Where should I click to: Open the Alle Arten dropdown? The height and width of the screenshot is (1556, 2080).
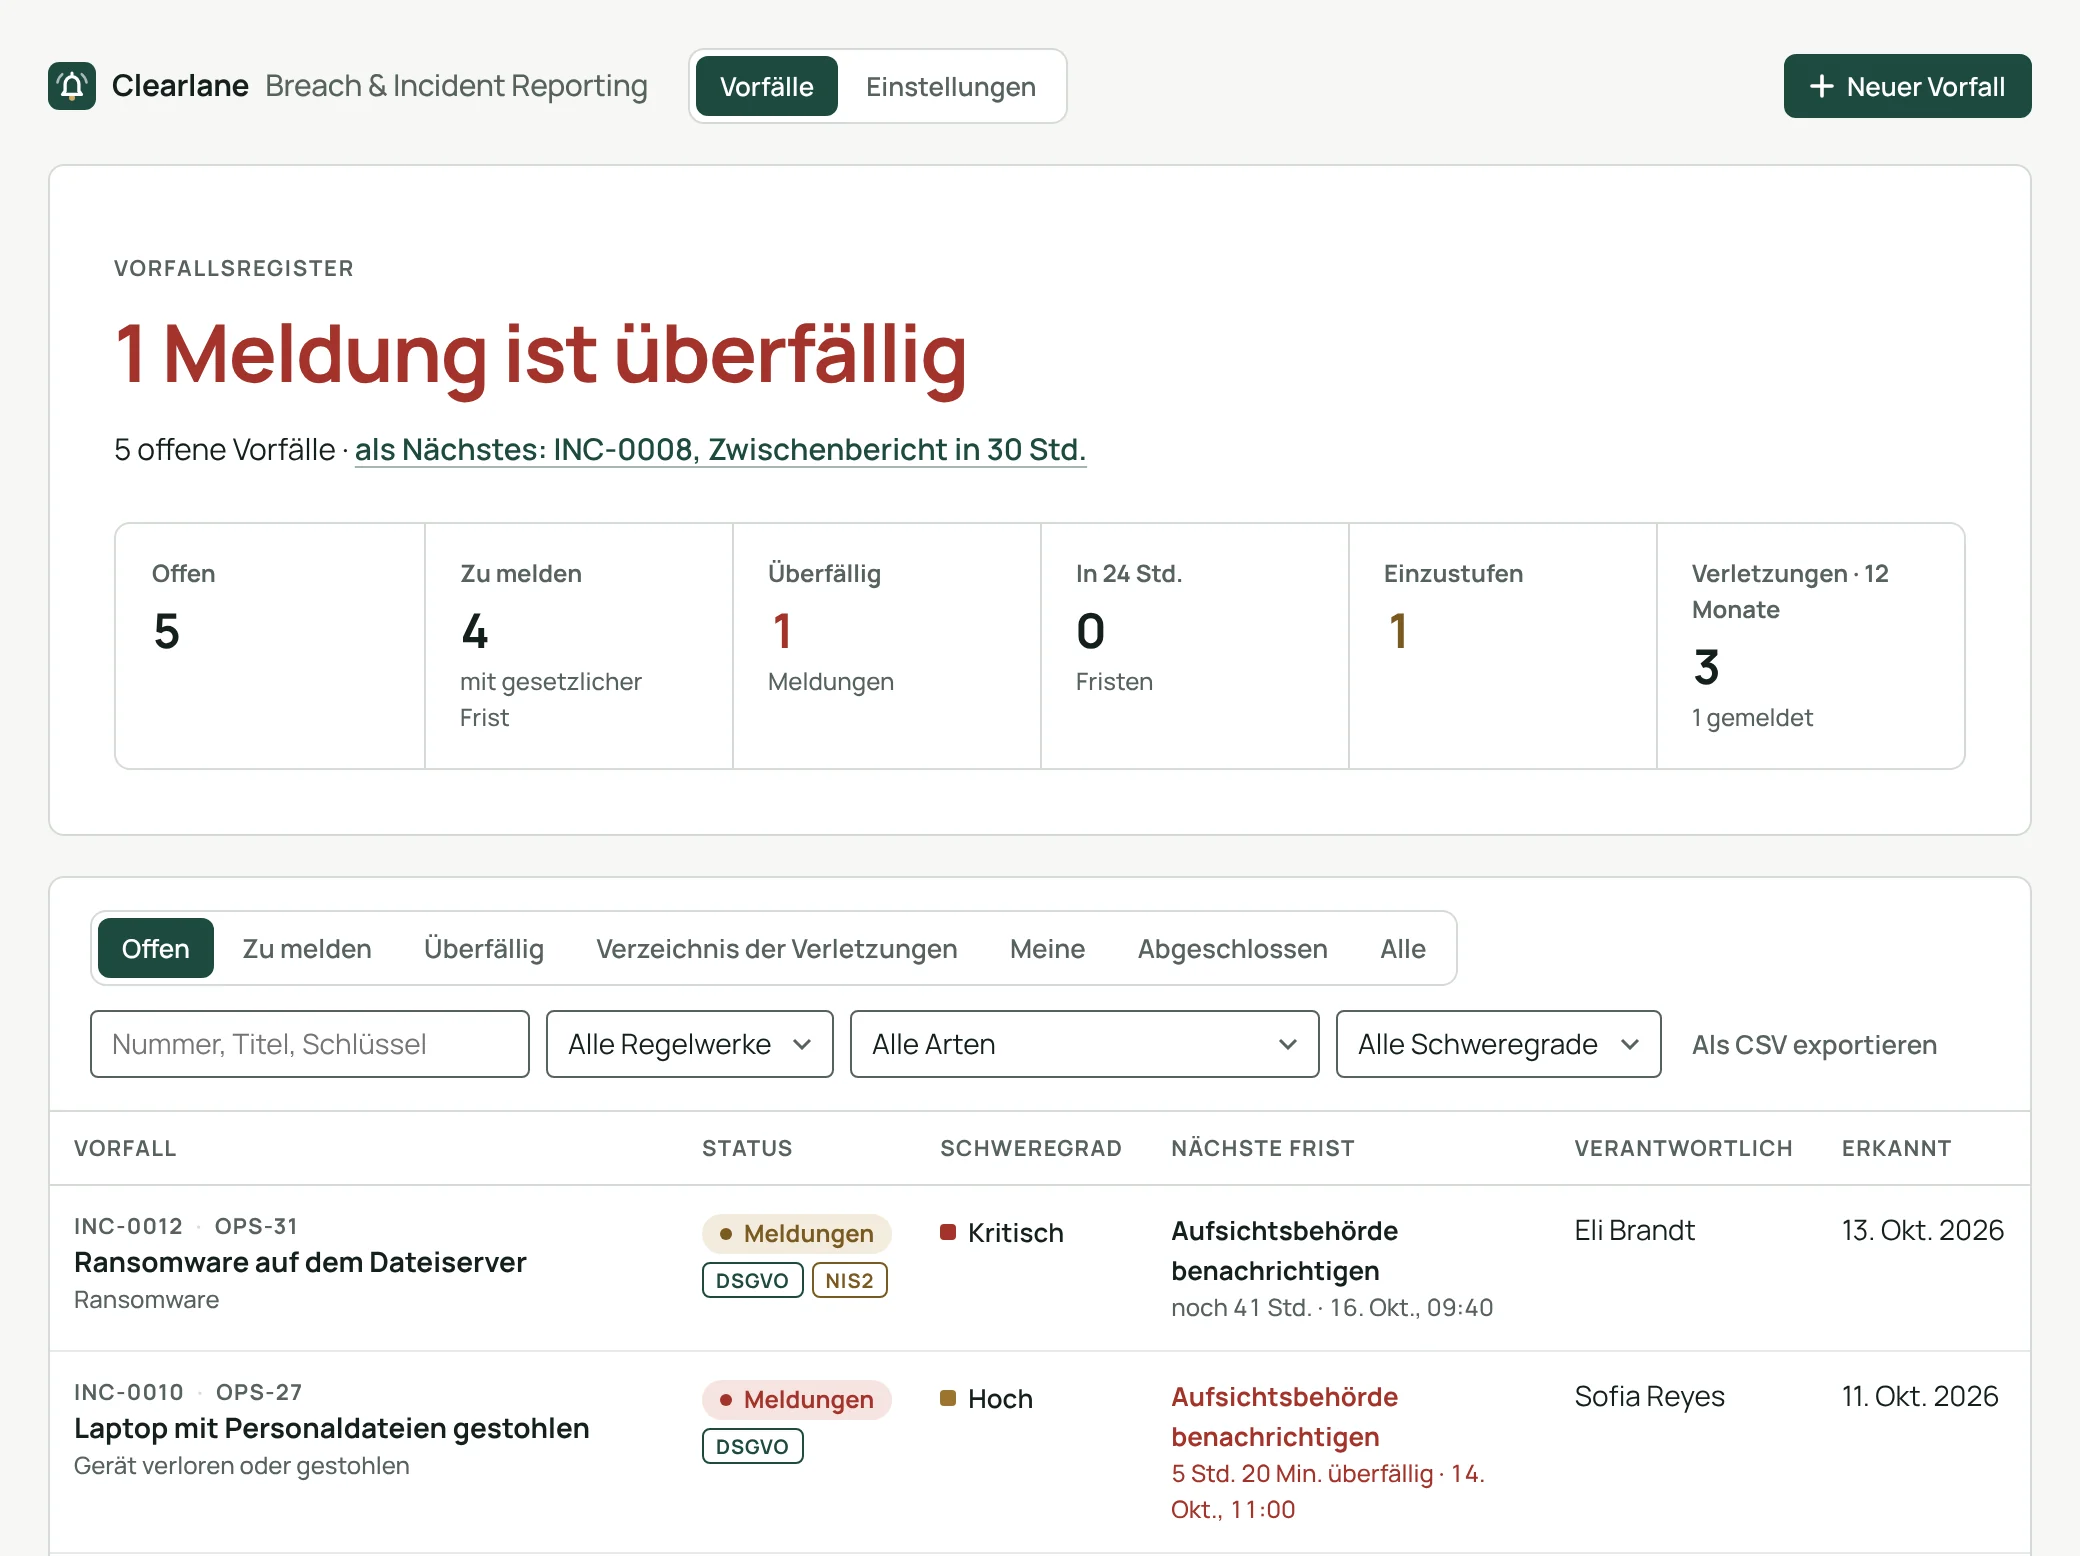click(x=1084, y=1044)
